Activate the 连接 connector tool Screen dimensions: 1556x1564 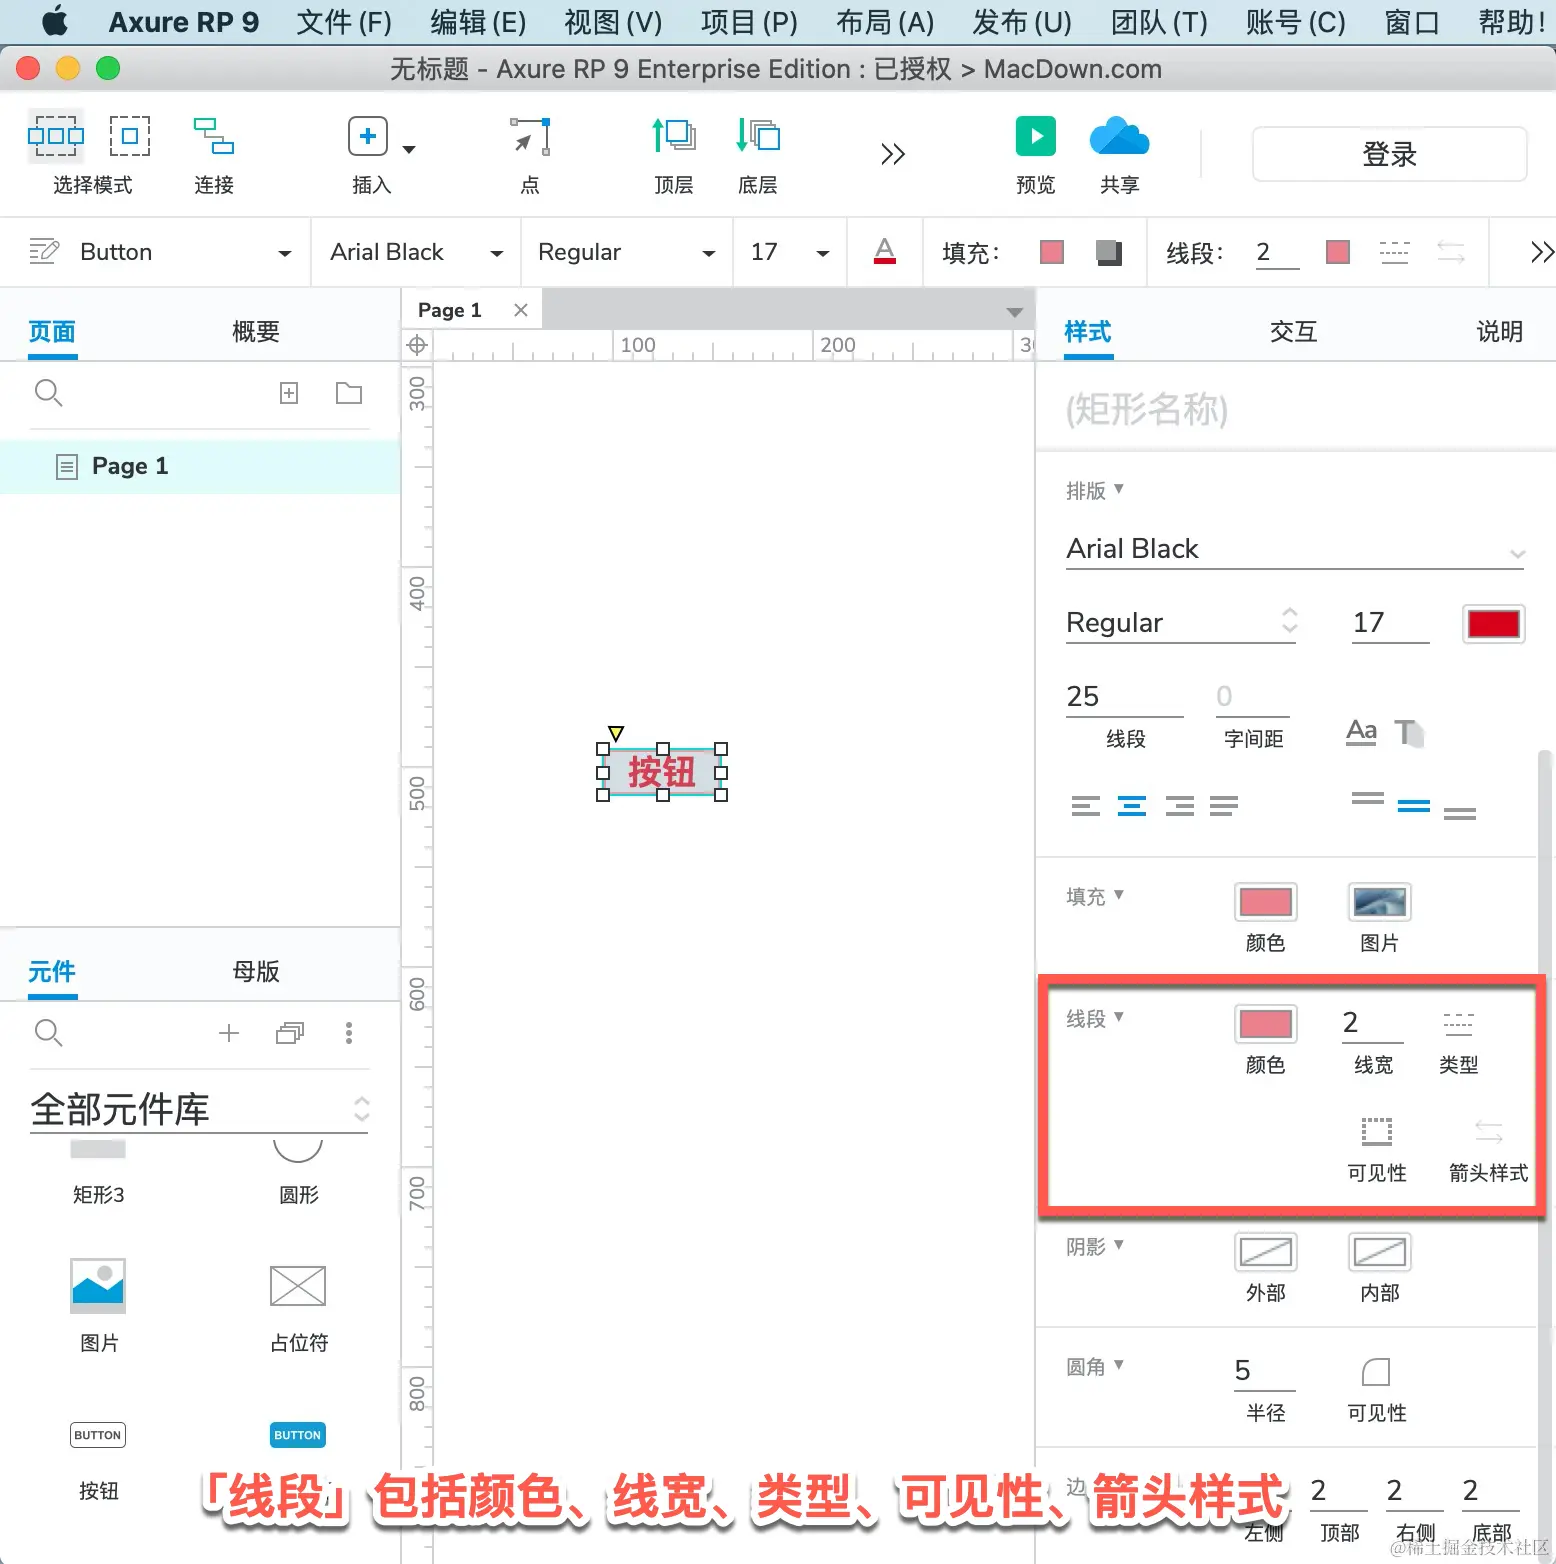click(x=213, y=136)
